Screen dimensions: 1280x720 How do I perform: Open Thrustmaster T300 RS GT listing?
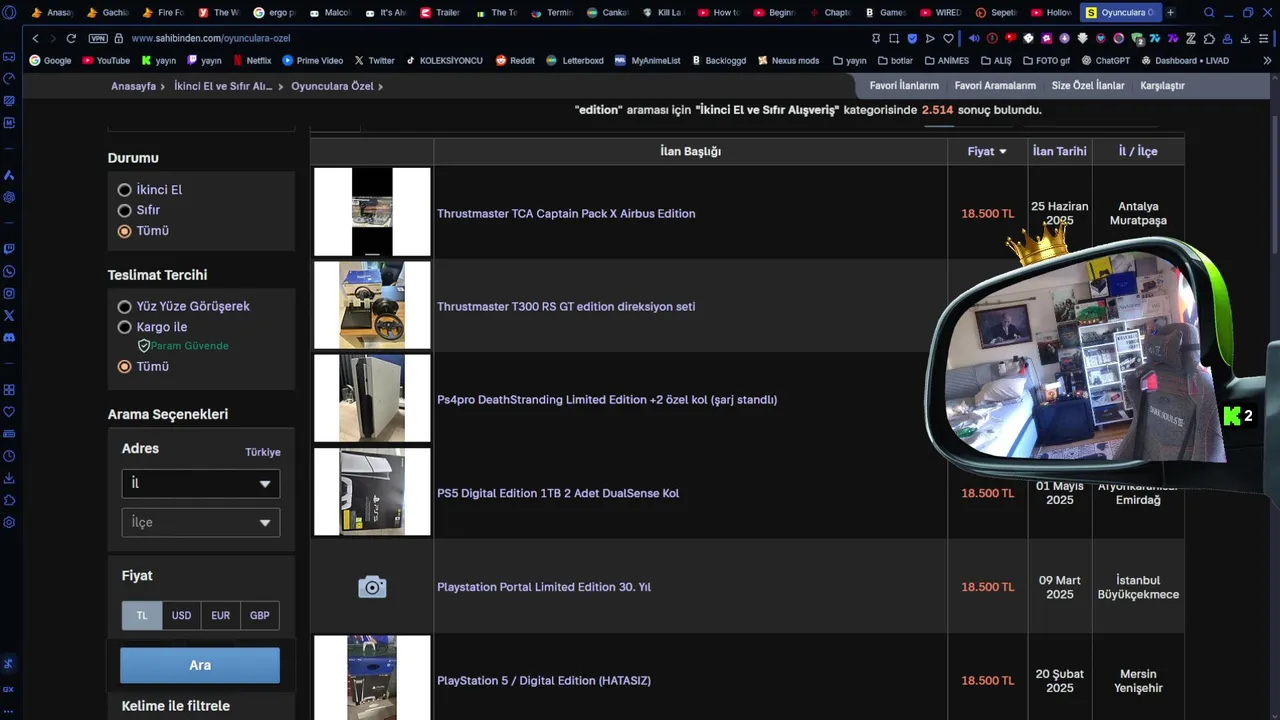(566, 307)
